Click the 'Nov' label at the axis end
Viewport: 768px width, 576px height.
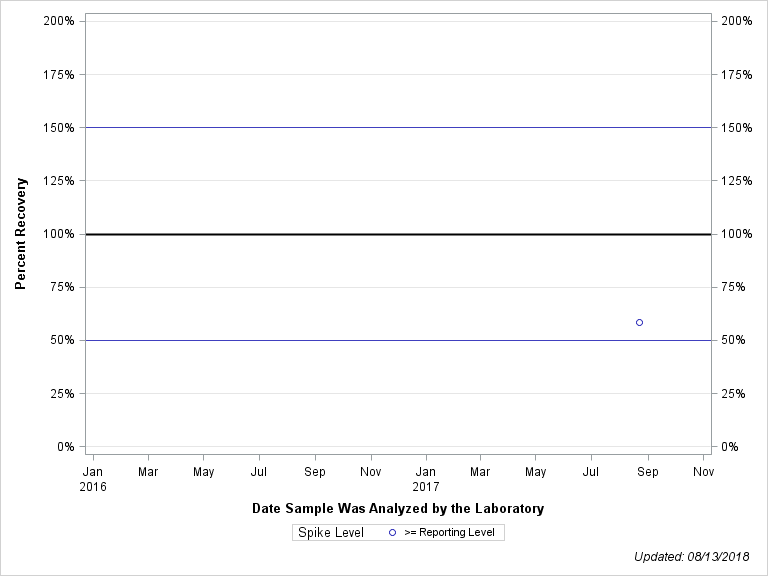pyautogui.click(x=703, y=472)
